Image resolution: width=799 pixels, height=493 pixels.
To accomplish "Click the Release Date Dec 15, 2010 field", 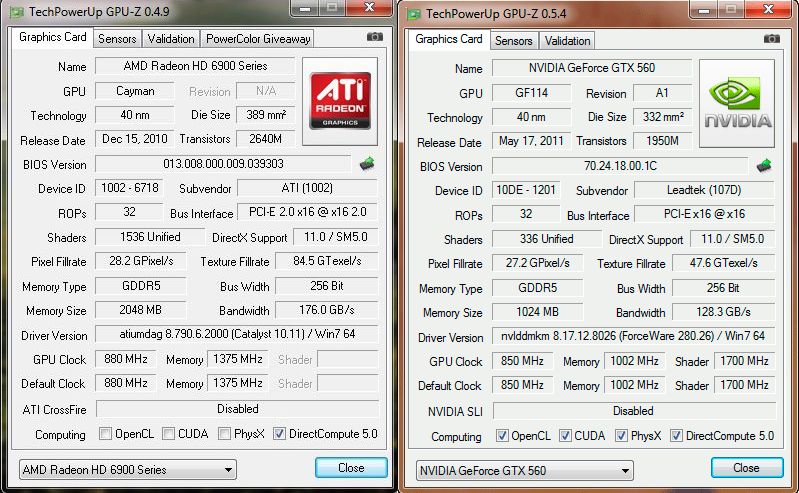I will (x=135, y=139).
